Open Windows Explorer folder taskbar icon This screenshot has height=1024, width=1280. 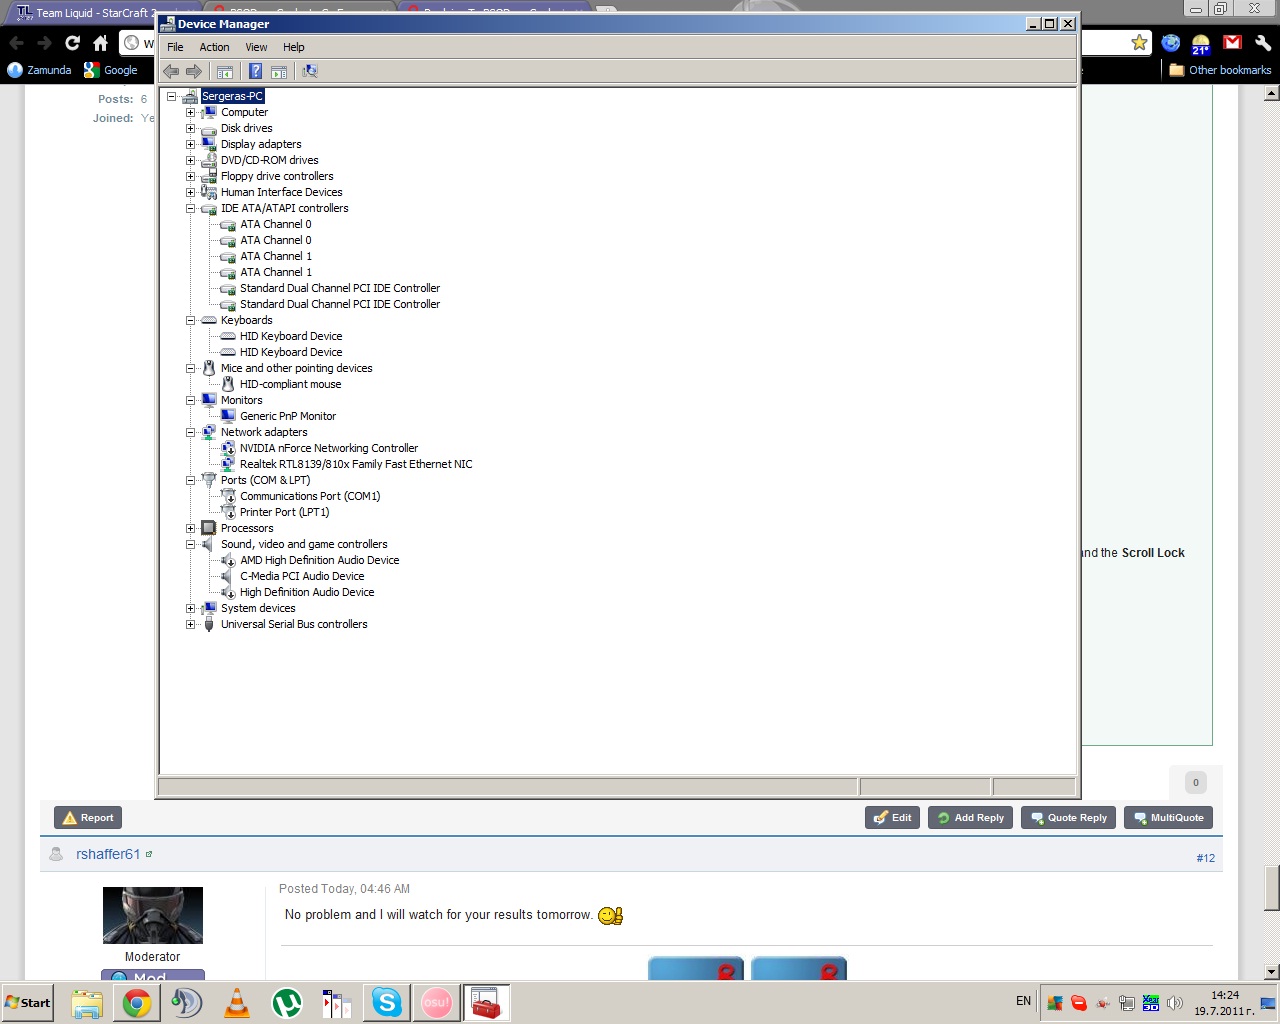(x=87, y=1002)
